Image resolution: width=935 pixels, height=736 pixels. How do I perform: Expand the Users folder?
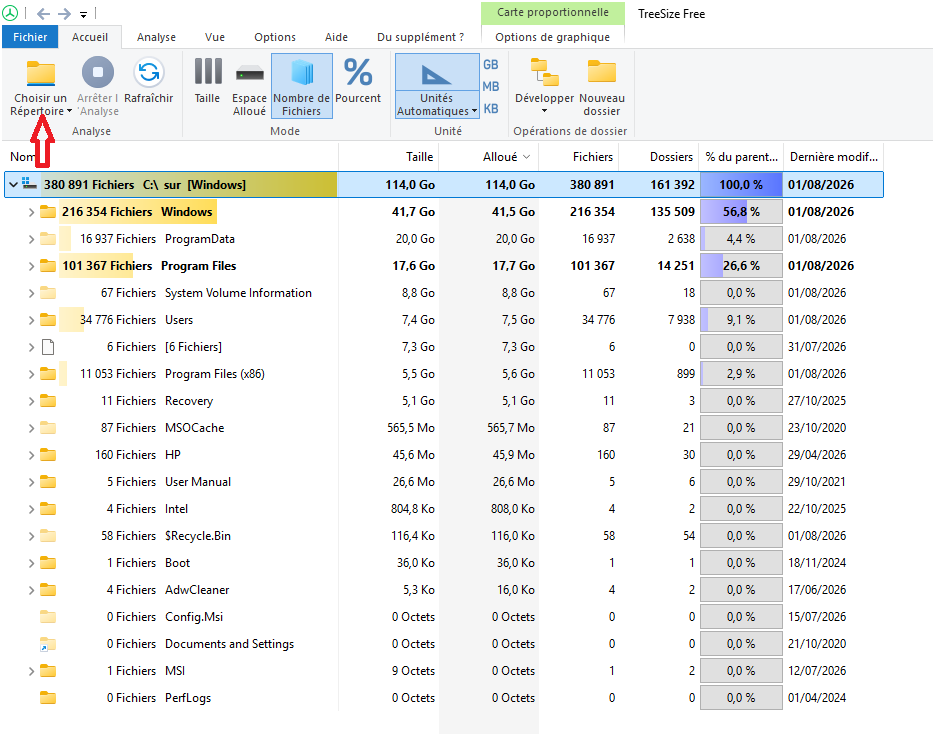point(31,320)
